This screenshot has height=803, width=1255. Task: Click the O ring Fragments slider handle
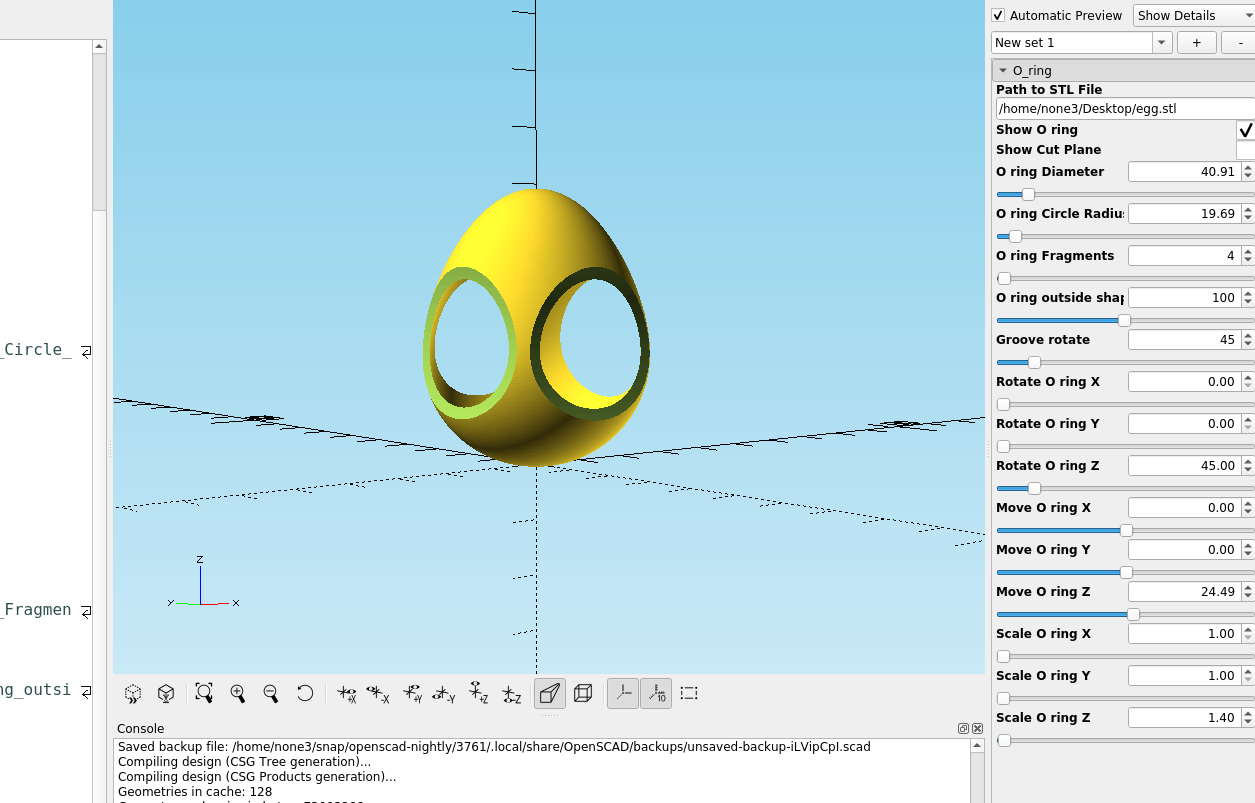tap(1004, 279)
